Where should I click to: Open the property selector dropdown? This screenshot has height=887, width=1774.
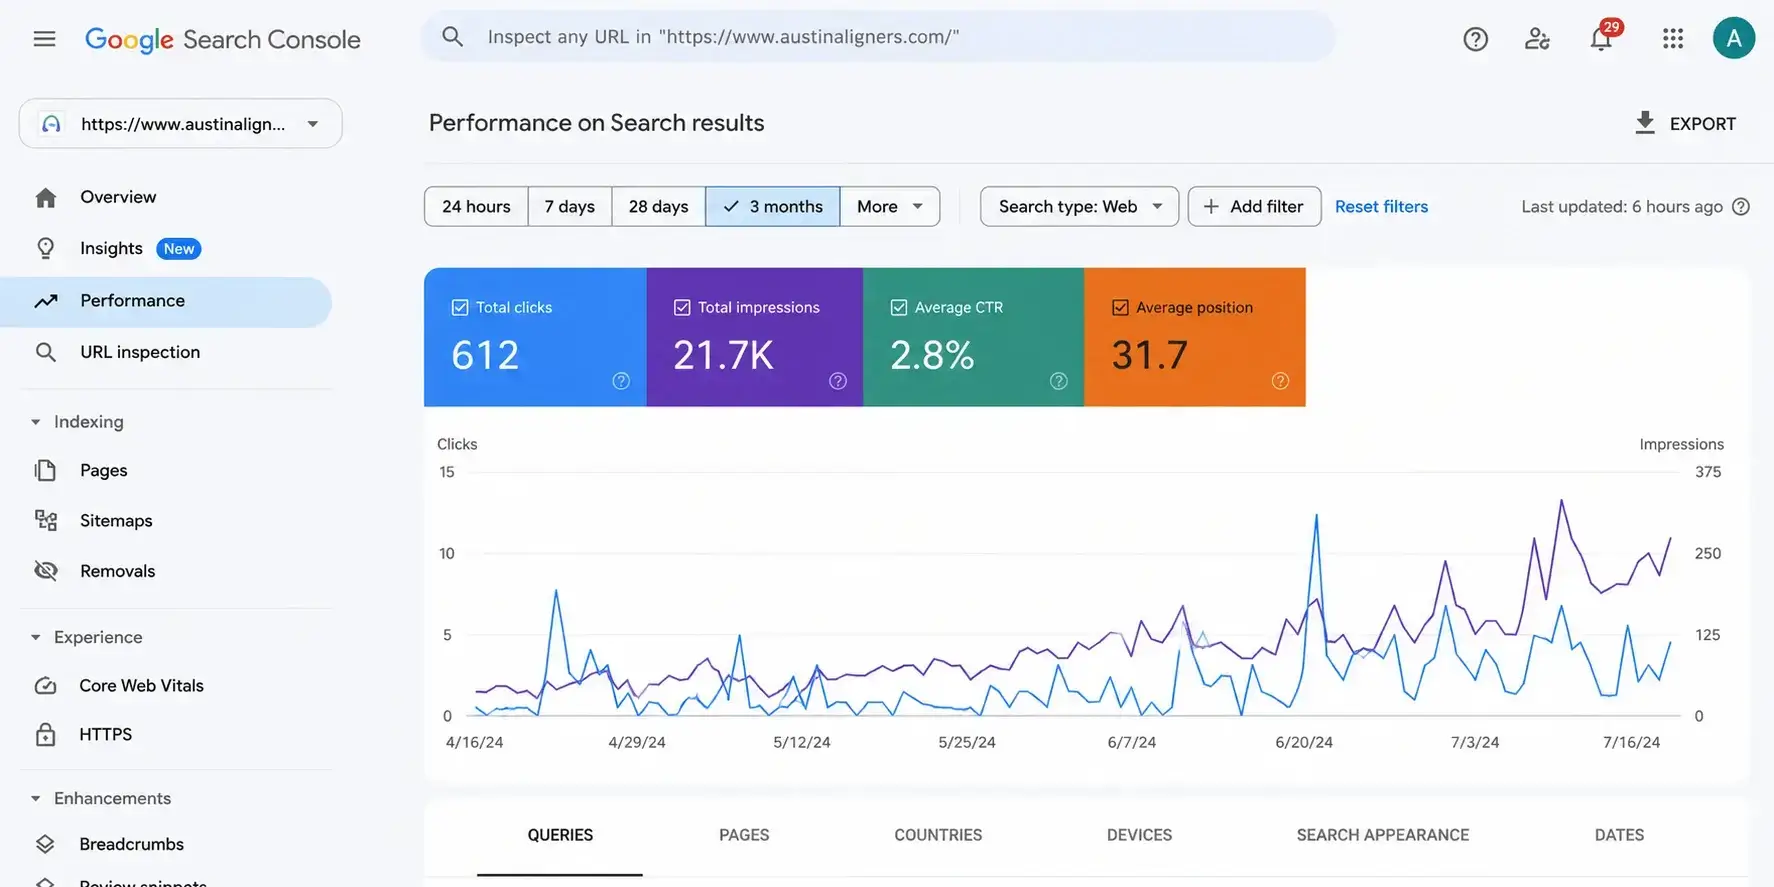point(181,124)
